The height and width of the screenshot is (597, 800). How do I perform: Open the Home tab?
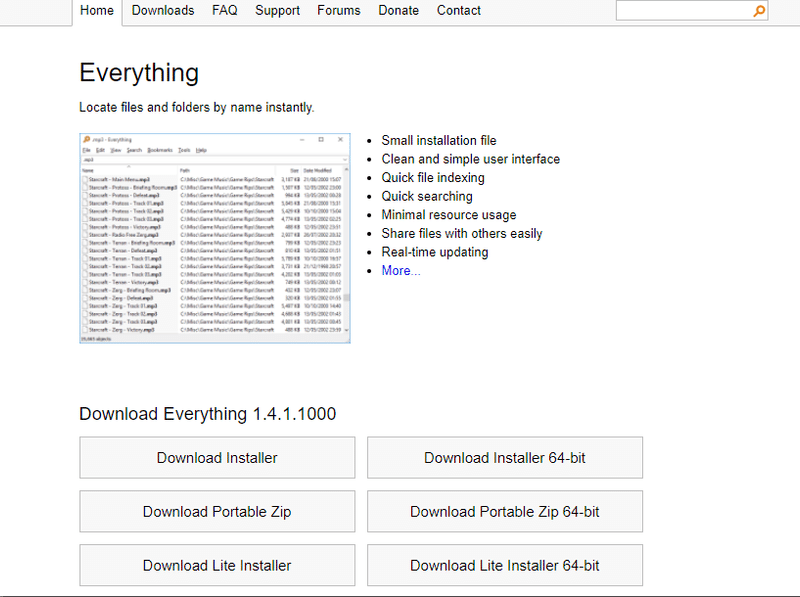click(x=97, y=11)
